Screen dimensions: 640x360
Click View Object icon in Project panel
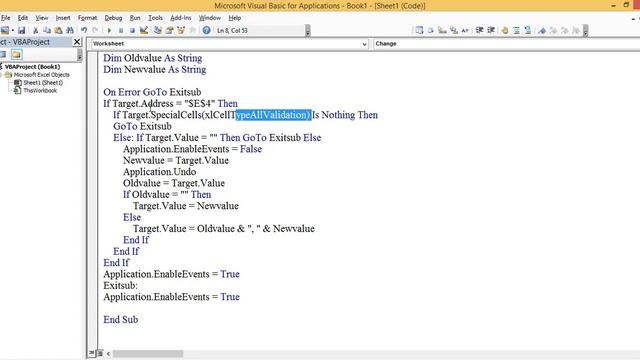click(3, 54)
